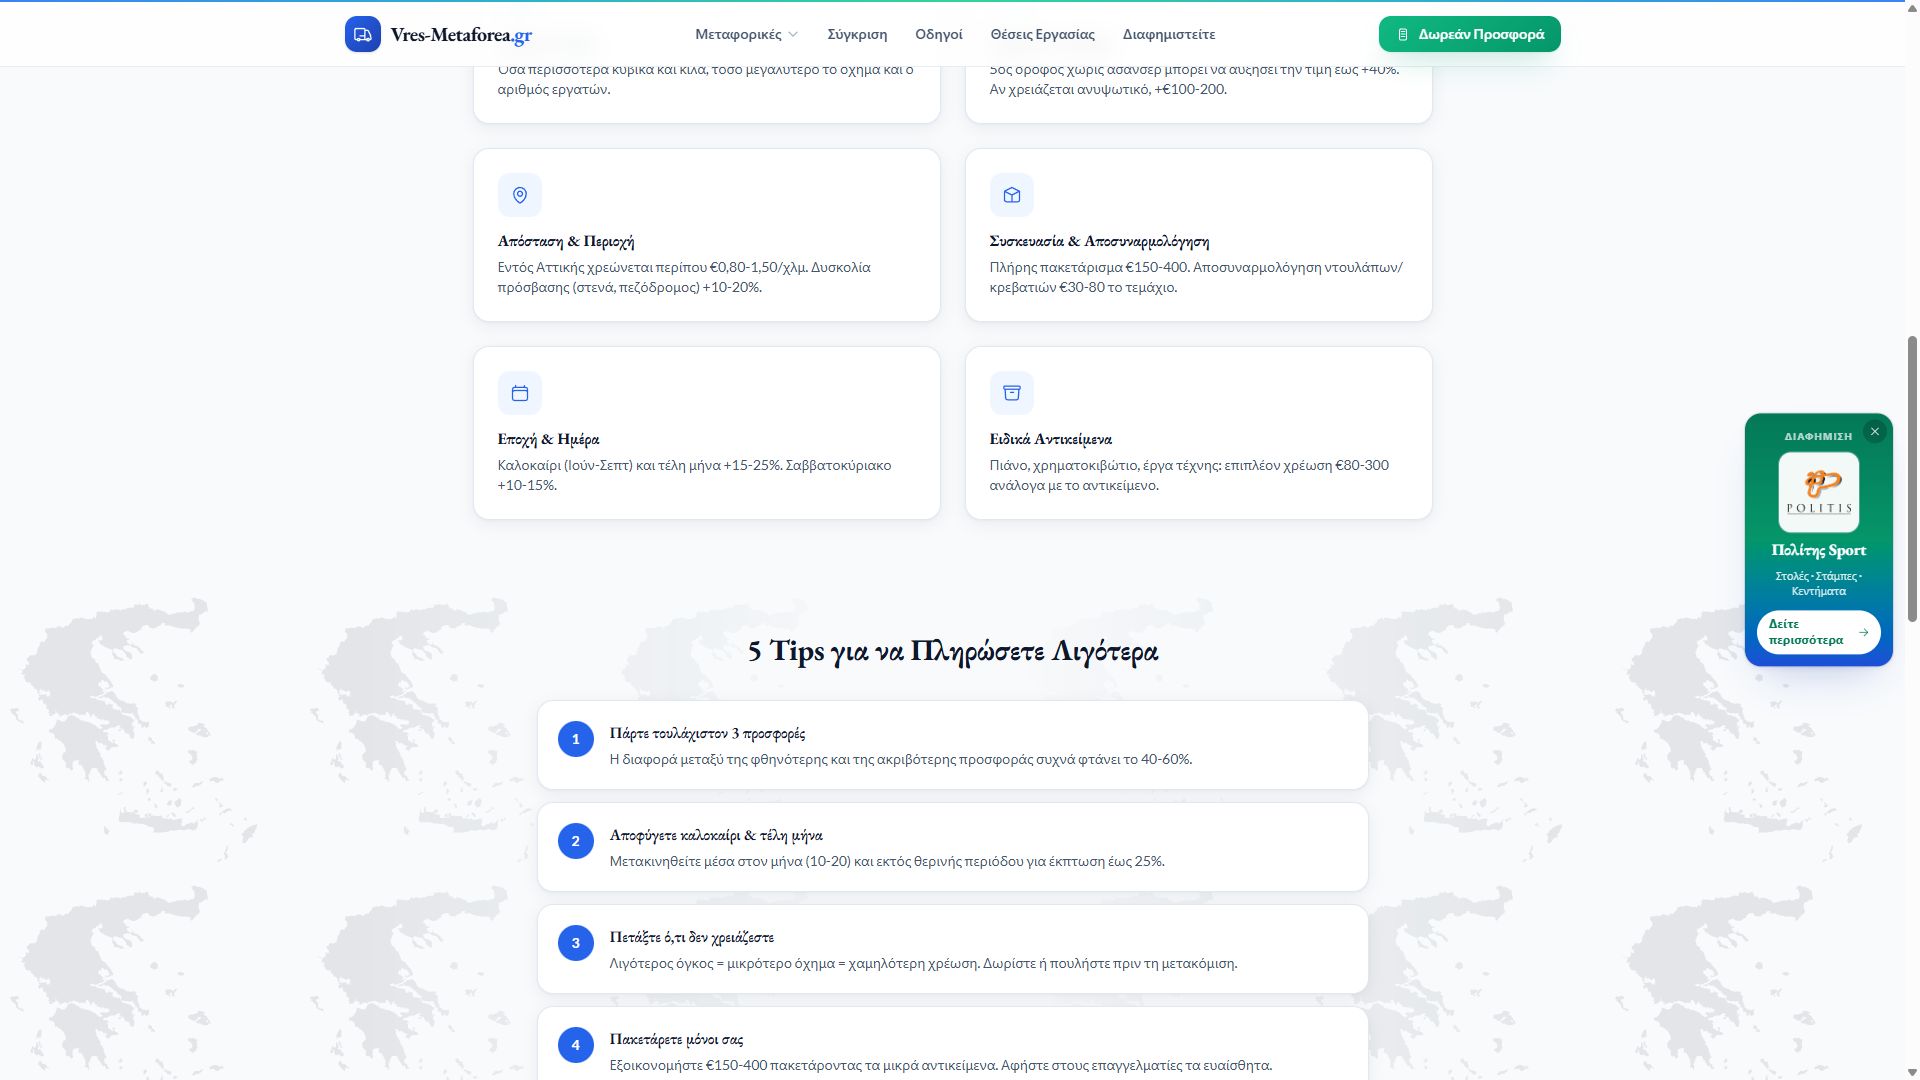Click the ΔΙΑΦΗΜΙΣΗ label on the ad

tap(1818, 436)
